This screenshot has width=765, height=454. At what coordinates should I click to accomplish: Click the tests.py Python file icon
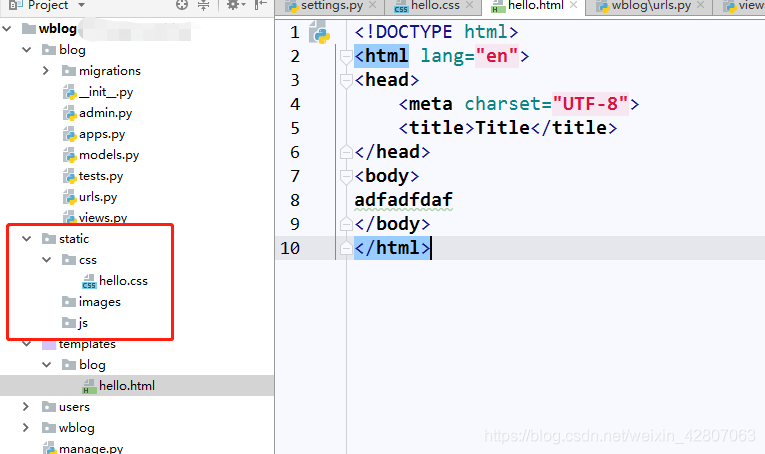[x=70, y=176]
